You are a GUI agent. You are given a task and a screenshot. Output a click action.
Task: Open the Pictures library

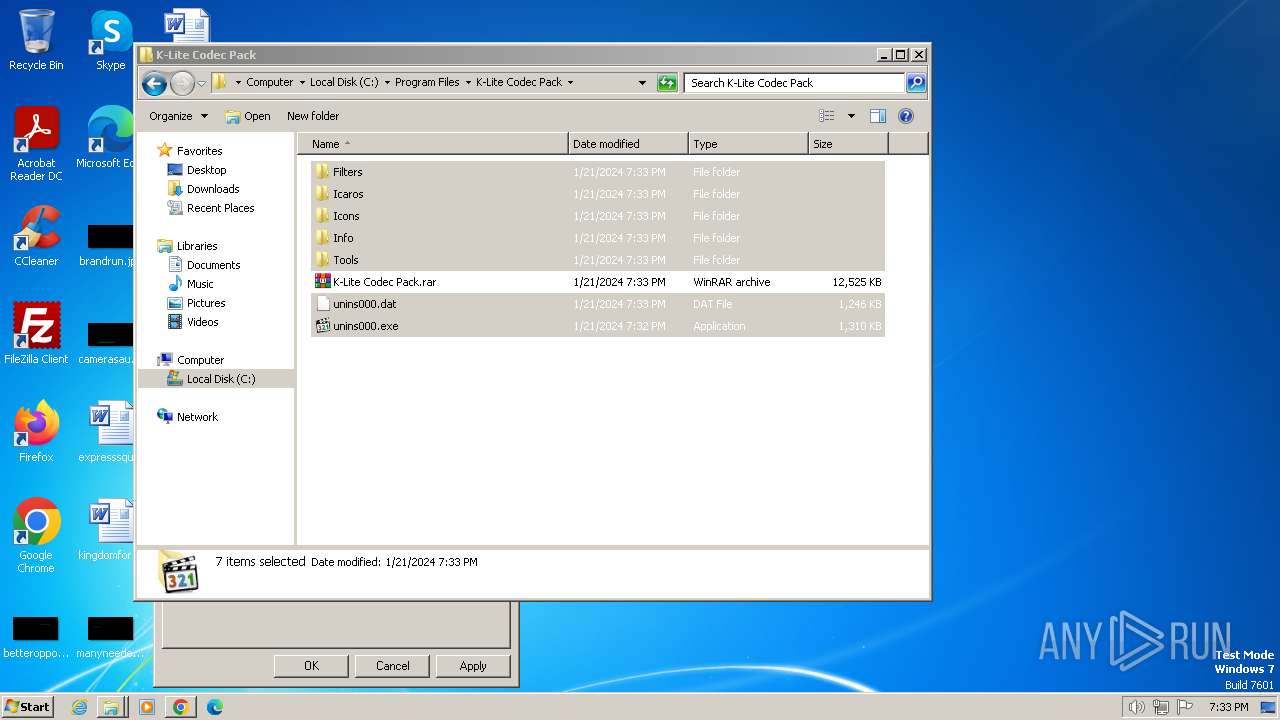(x=206, y=303)
